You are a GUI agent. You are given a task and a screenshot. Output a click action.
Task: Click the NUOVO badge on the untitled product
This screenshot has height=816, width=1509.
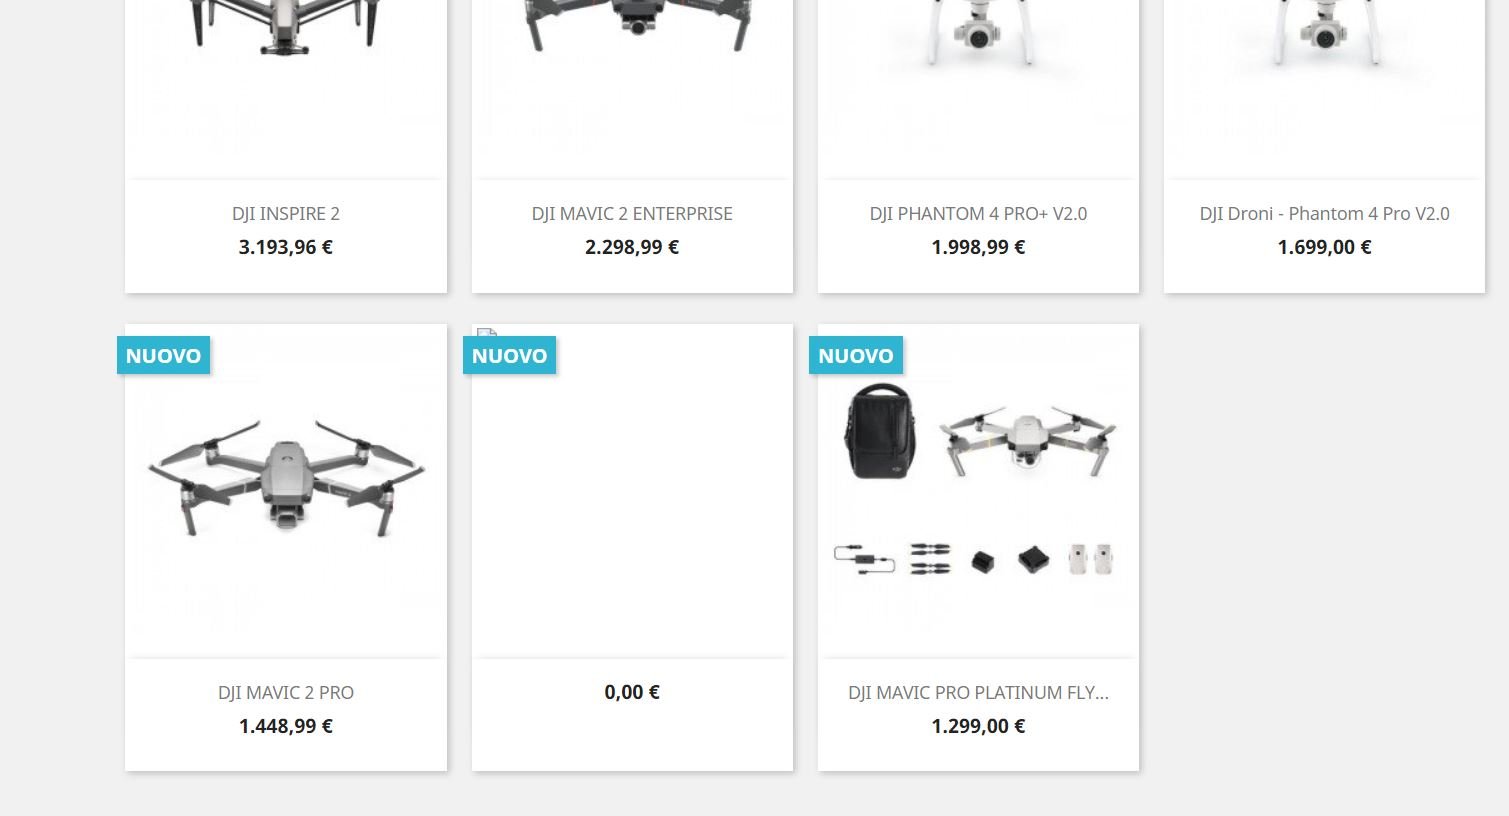click(509, 355)
